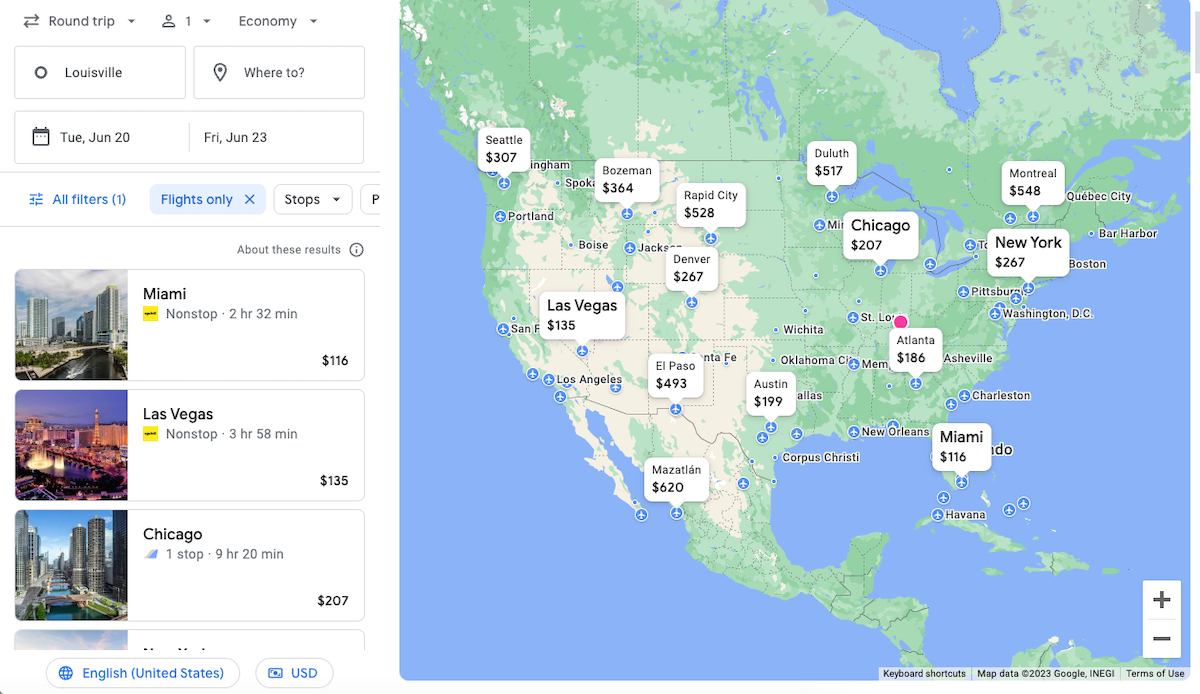This screenshot has height=694, width=1200.
Task: Open the Terms of Use link
Action: 1155,674
